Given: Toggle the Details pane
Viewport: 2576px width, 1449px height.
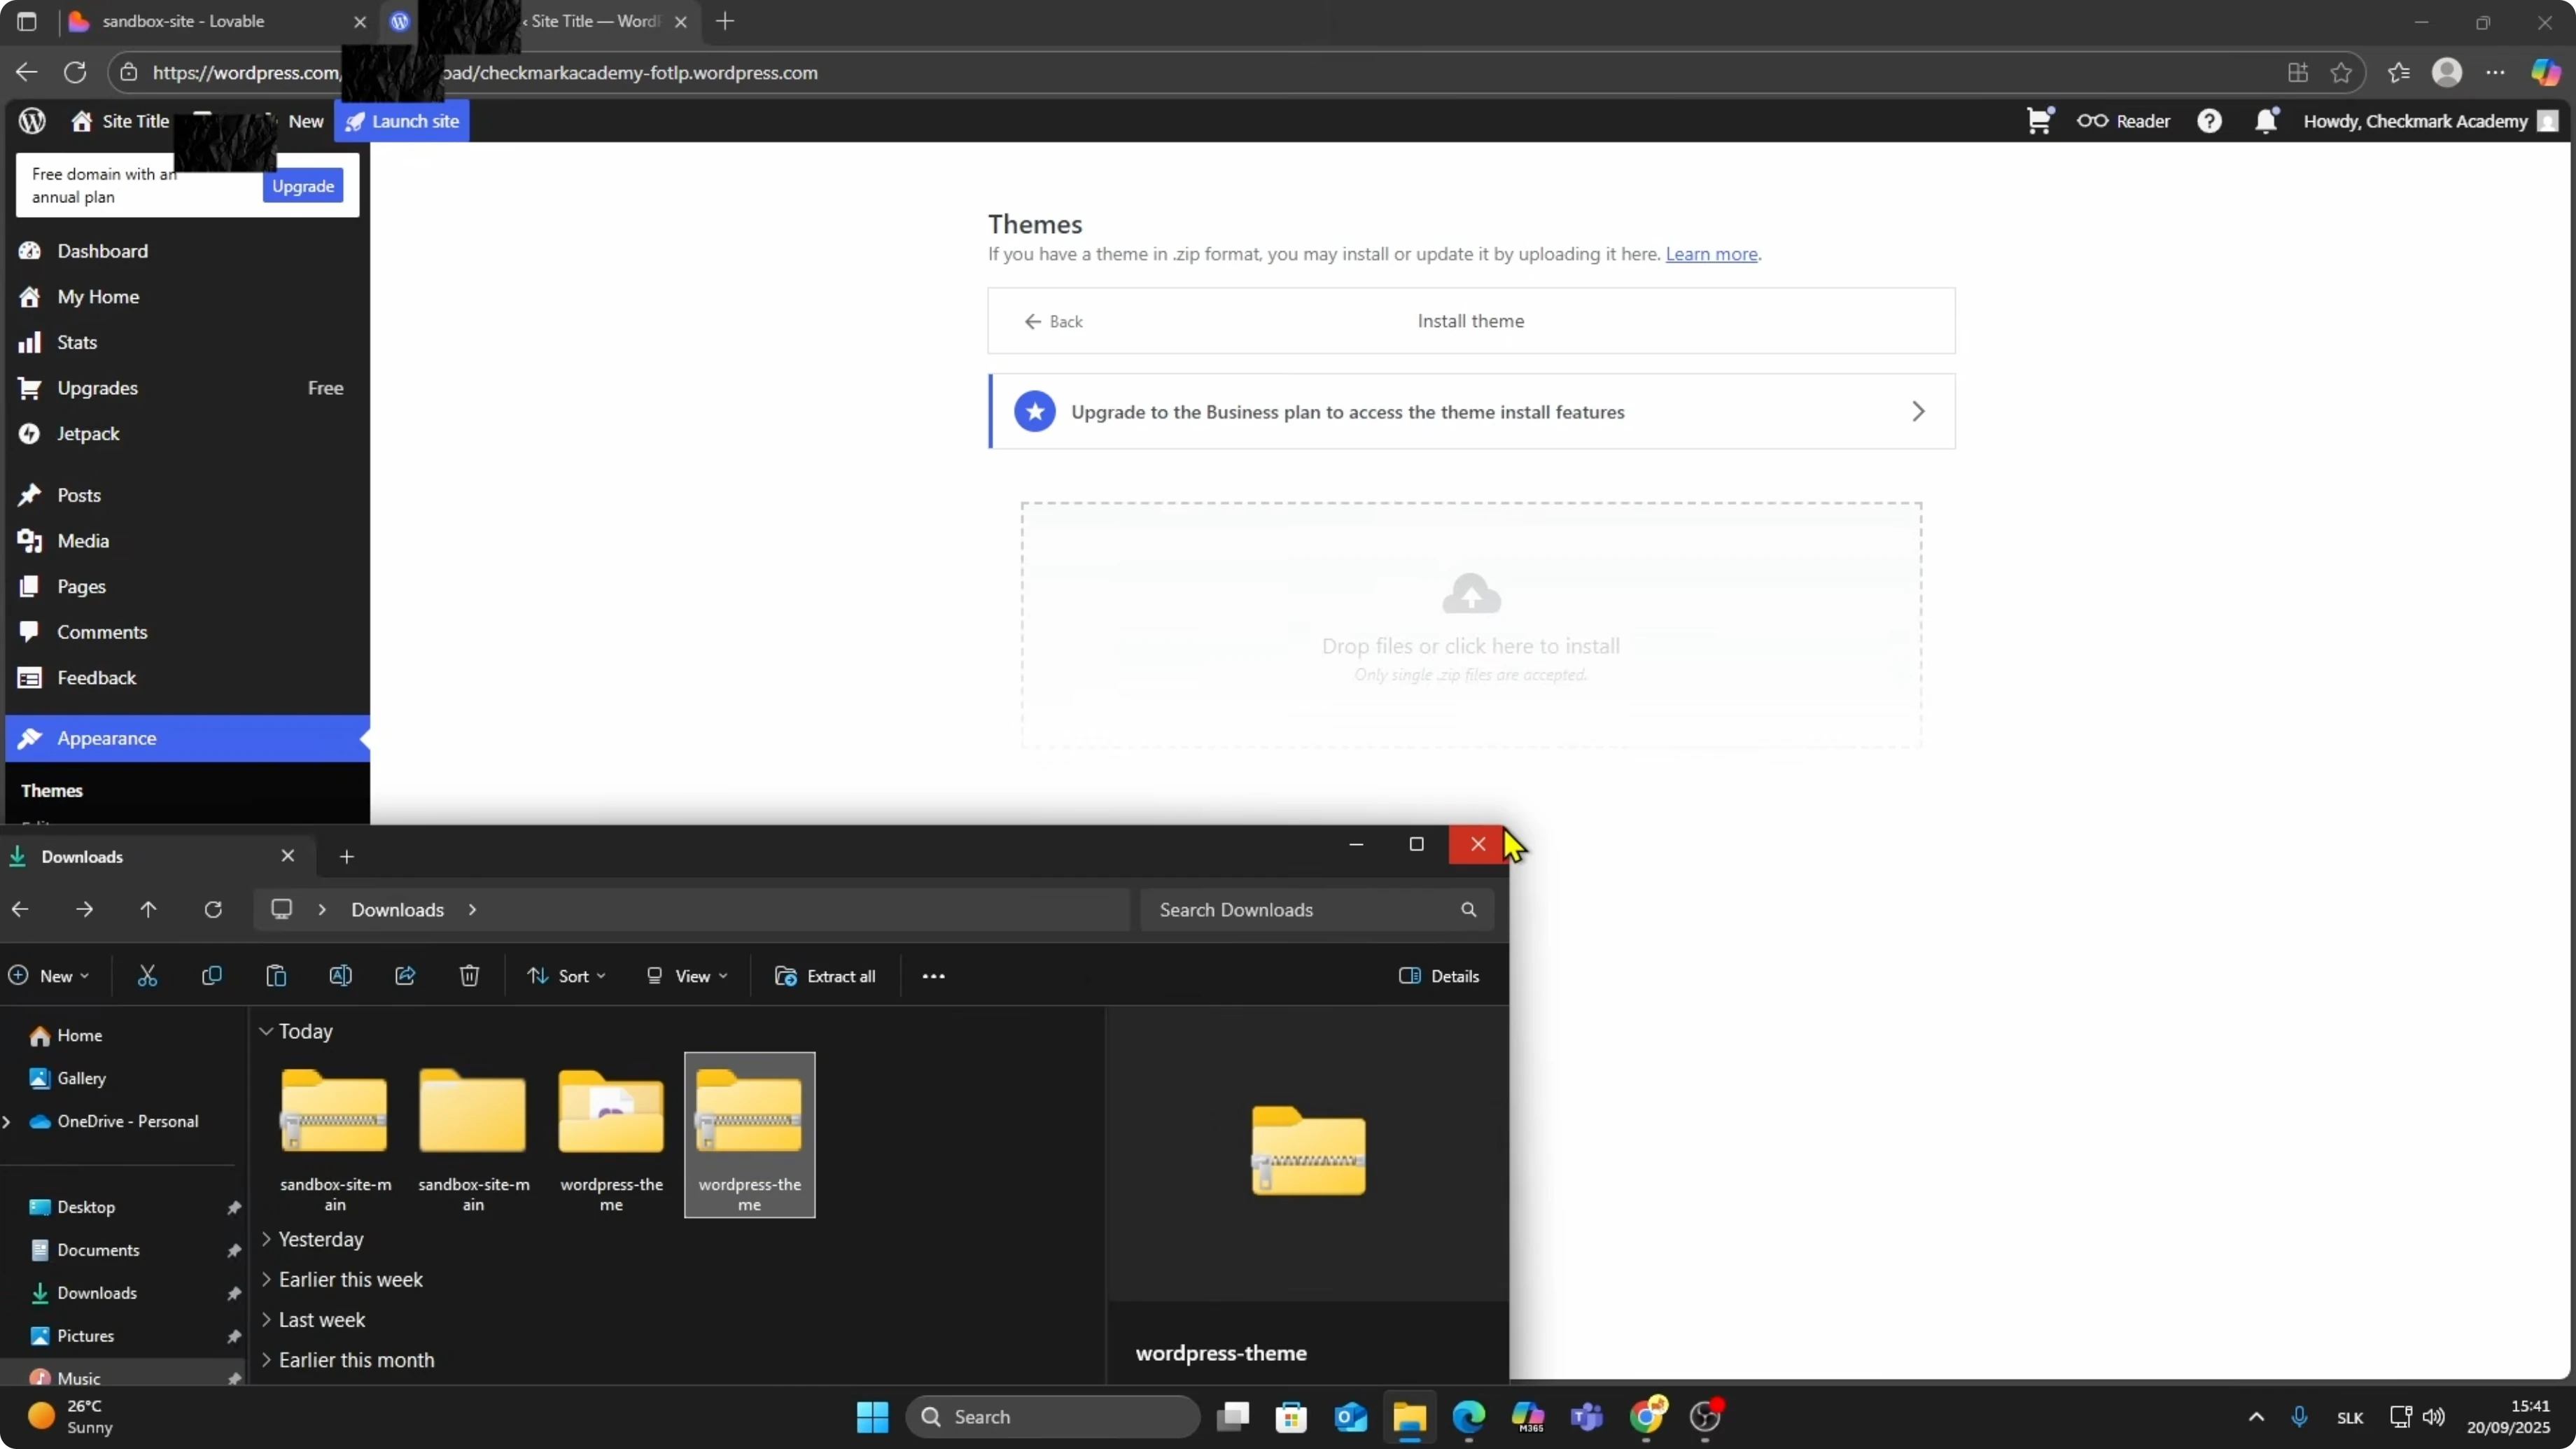Looking at the screenshot, I should tap(1439, 976).
